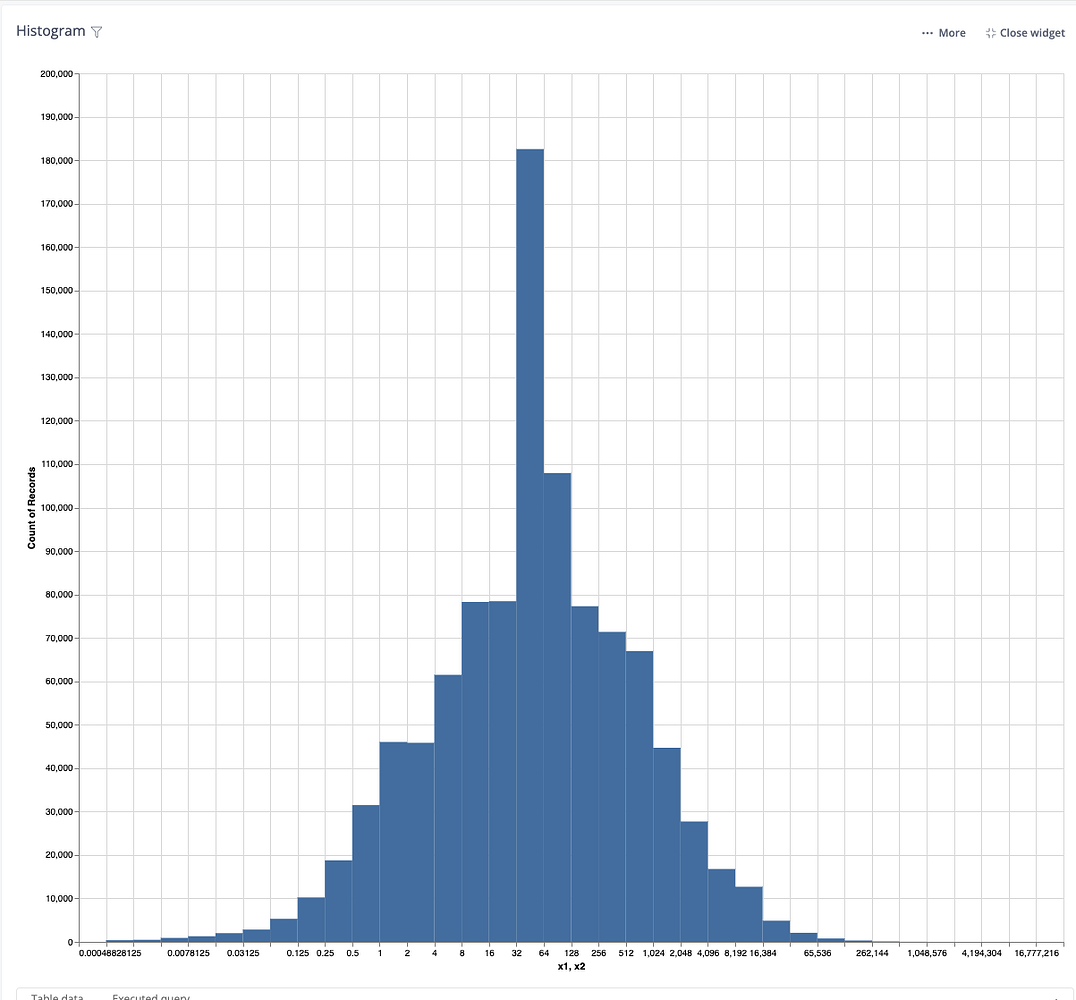Click the histogram bar at 2
1076x1000 pixels.
tap(419, 840)
